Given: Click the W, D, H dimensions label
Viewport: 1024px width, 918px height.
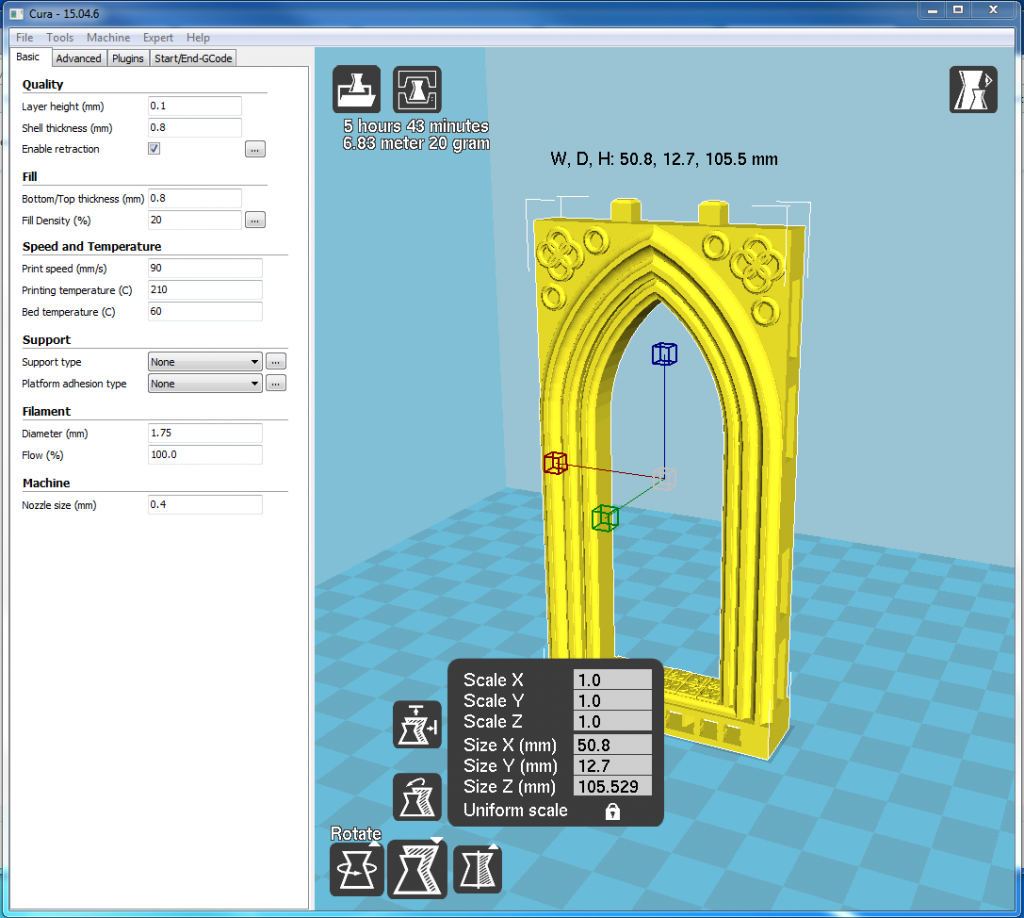Looking at the screenshot, I should click(664, 159).
